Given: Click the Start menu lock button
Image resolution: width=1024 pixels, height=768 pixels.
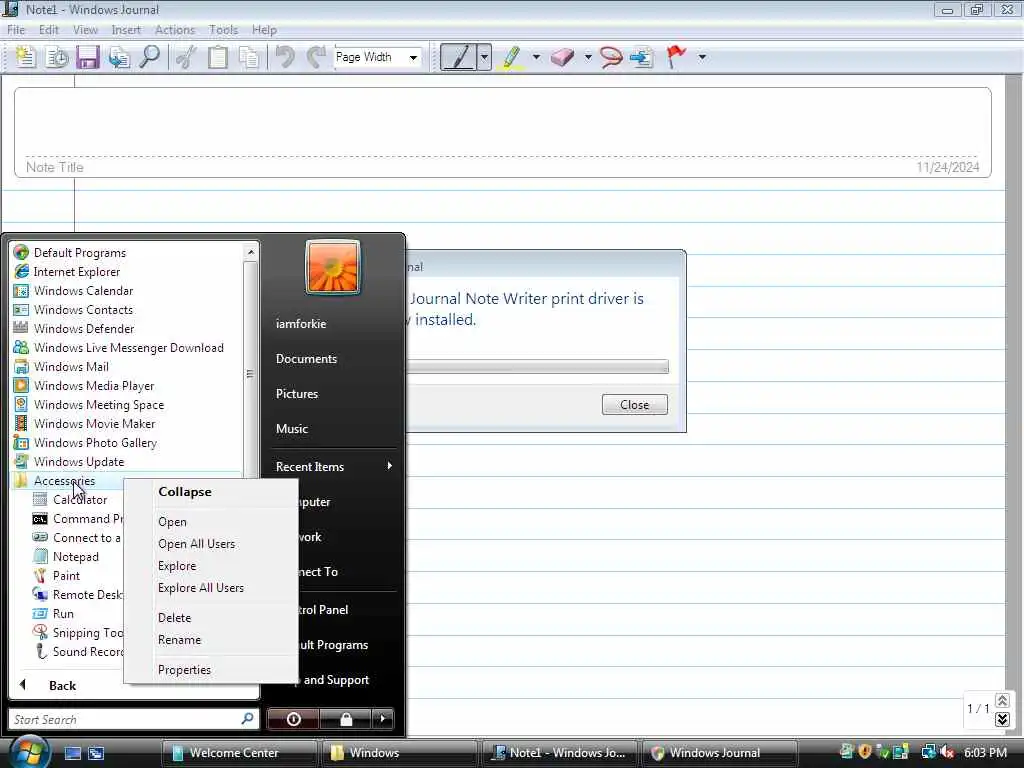Looking at the screenshot, I should pyautogui.click(x=345, y=719).
